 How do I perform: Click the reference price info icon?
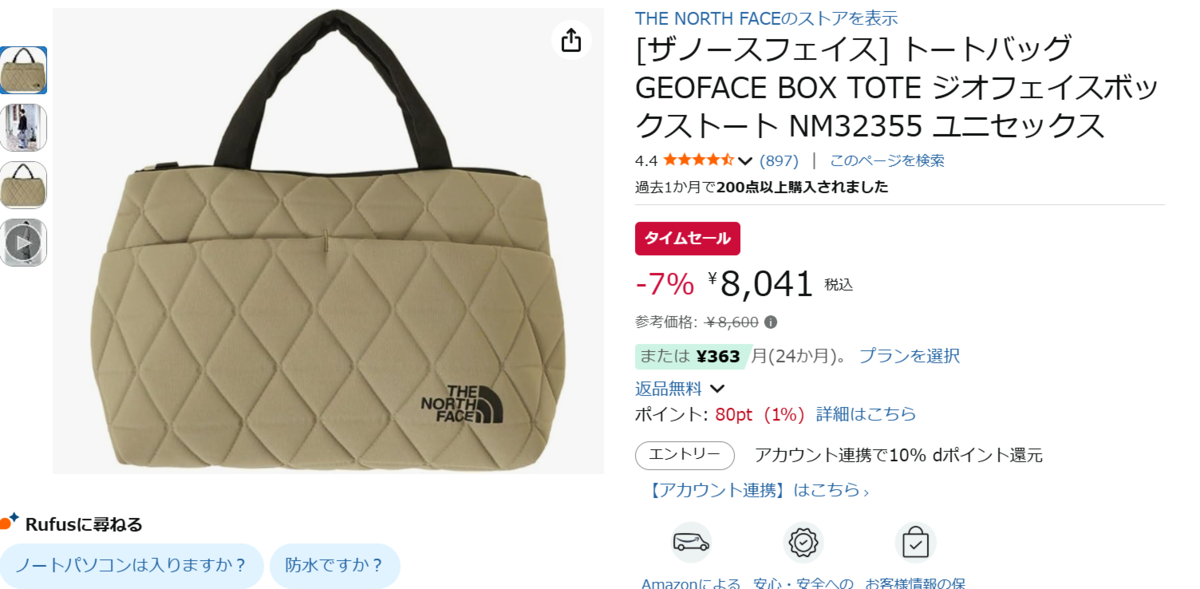(x=771, y=322)
